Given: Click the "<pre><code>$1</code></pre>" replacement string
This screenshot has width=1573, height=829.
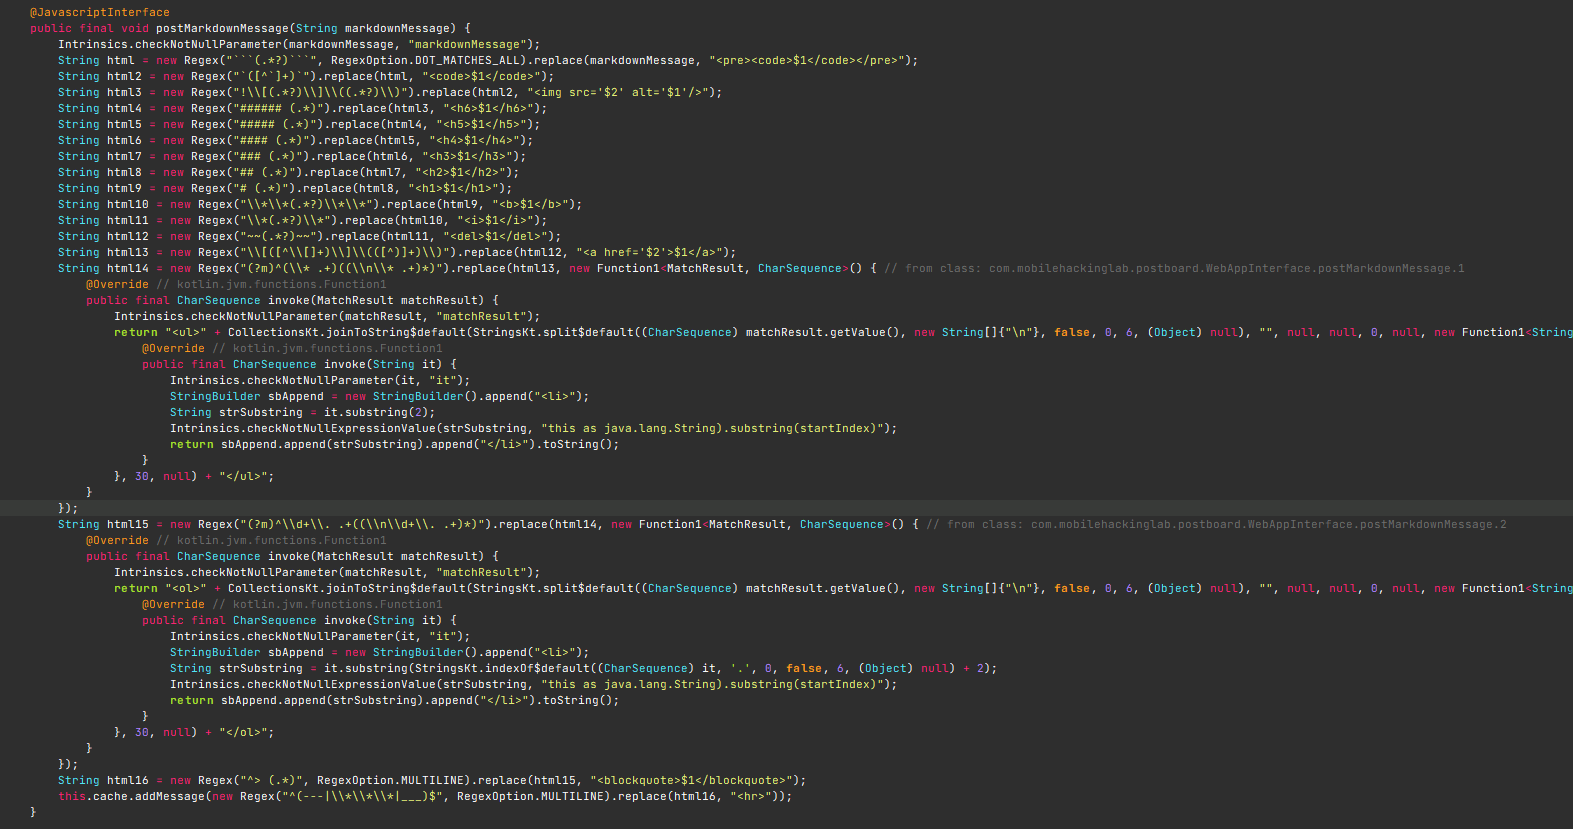Looking at the screenshot, I should point(811,60).
